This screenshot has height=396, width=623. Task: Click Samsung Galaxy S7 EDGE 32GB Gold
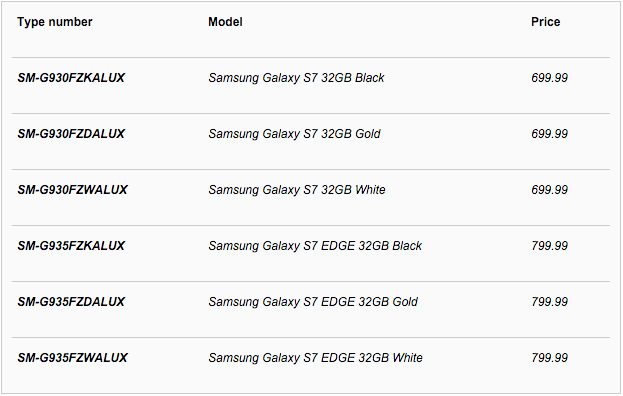coord(313,302)
